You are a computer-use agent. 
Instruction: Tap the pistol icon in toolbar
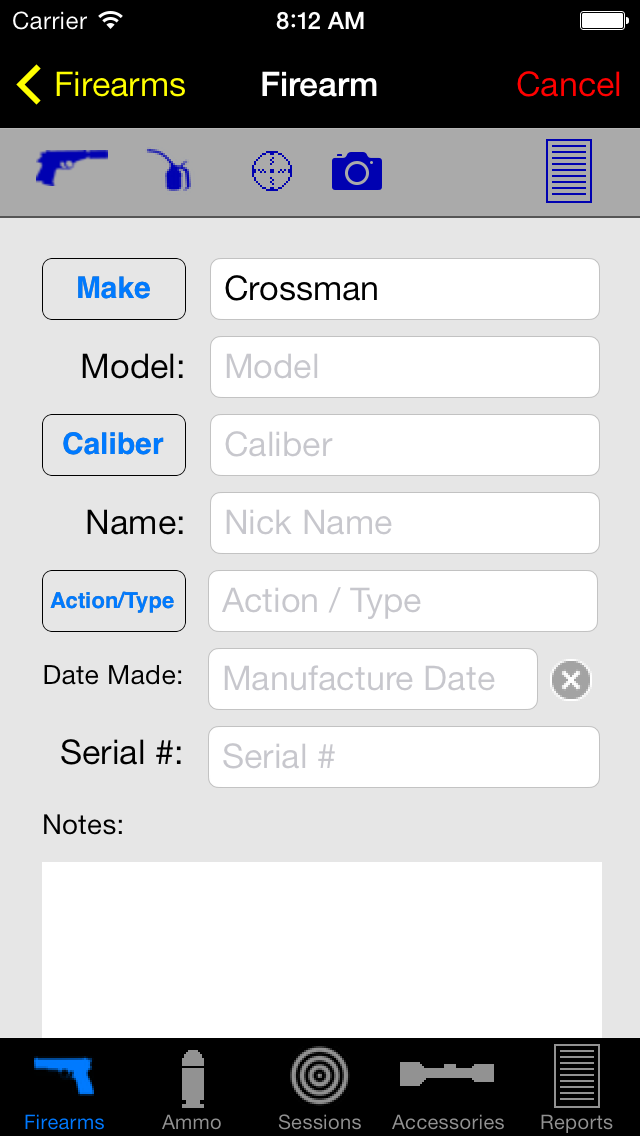point(71,168)
